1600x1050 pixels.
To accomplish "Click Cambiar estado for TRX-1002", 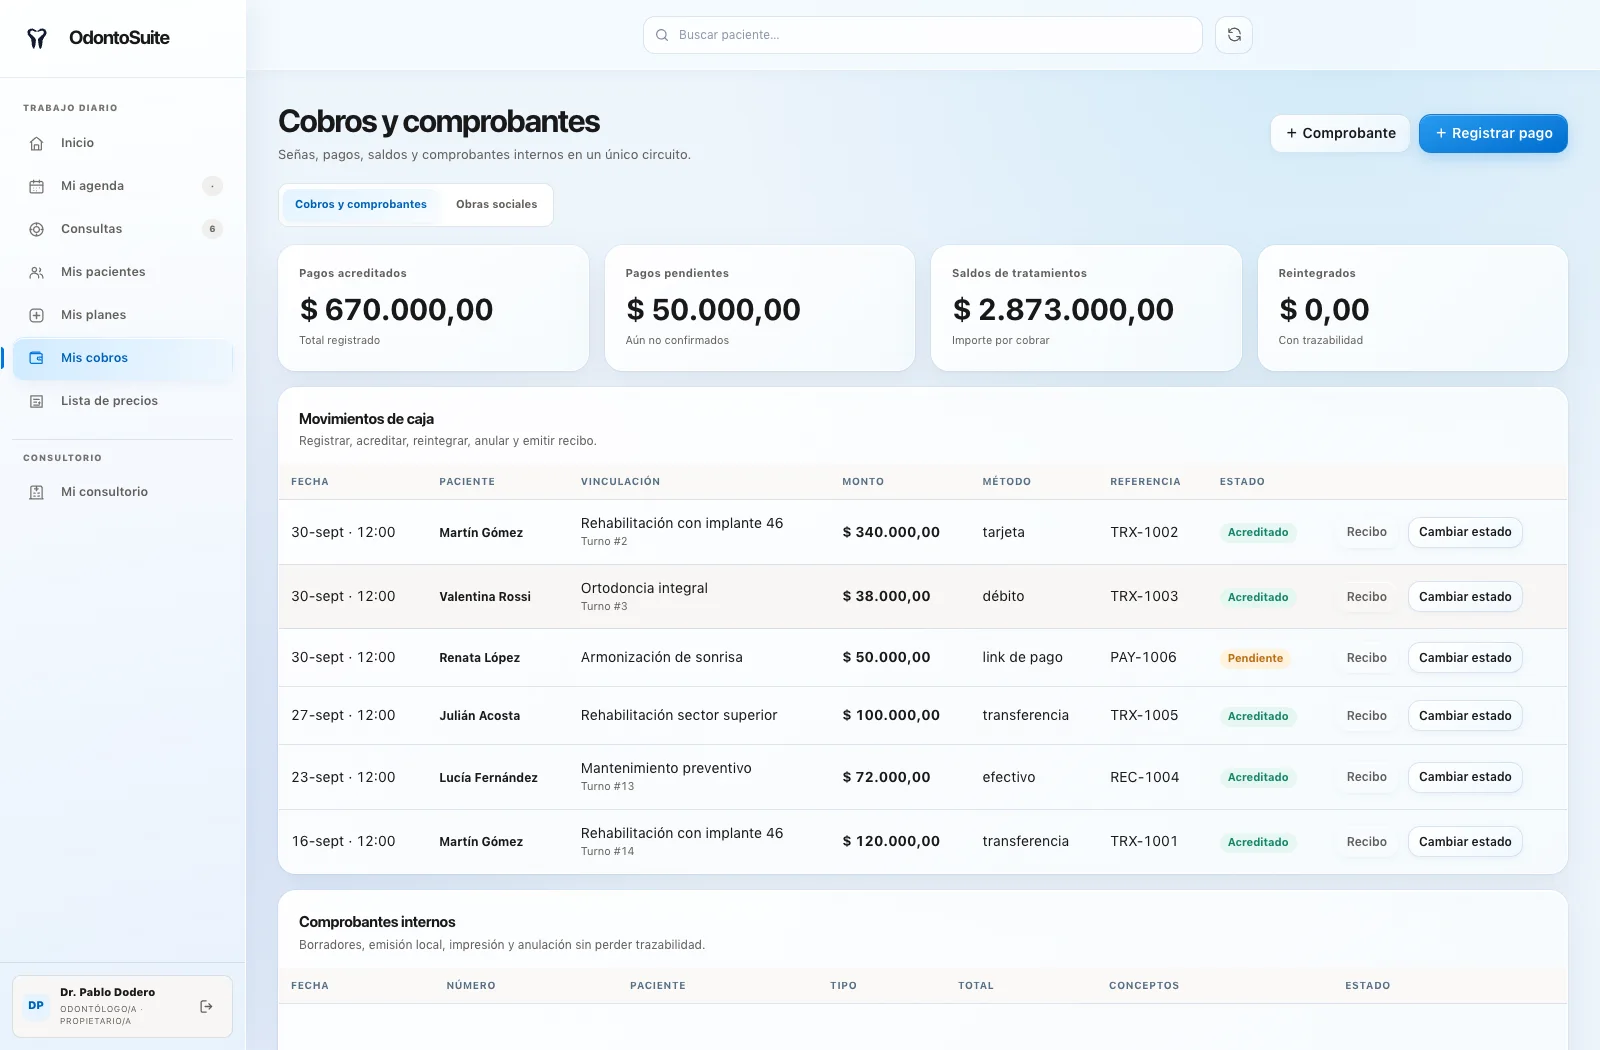I will 1465,532.
